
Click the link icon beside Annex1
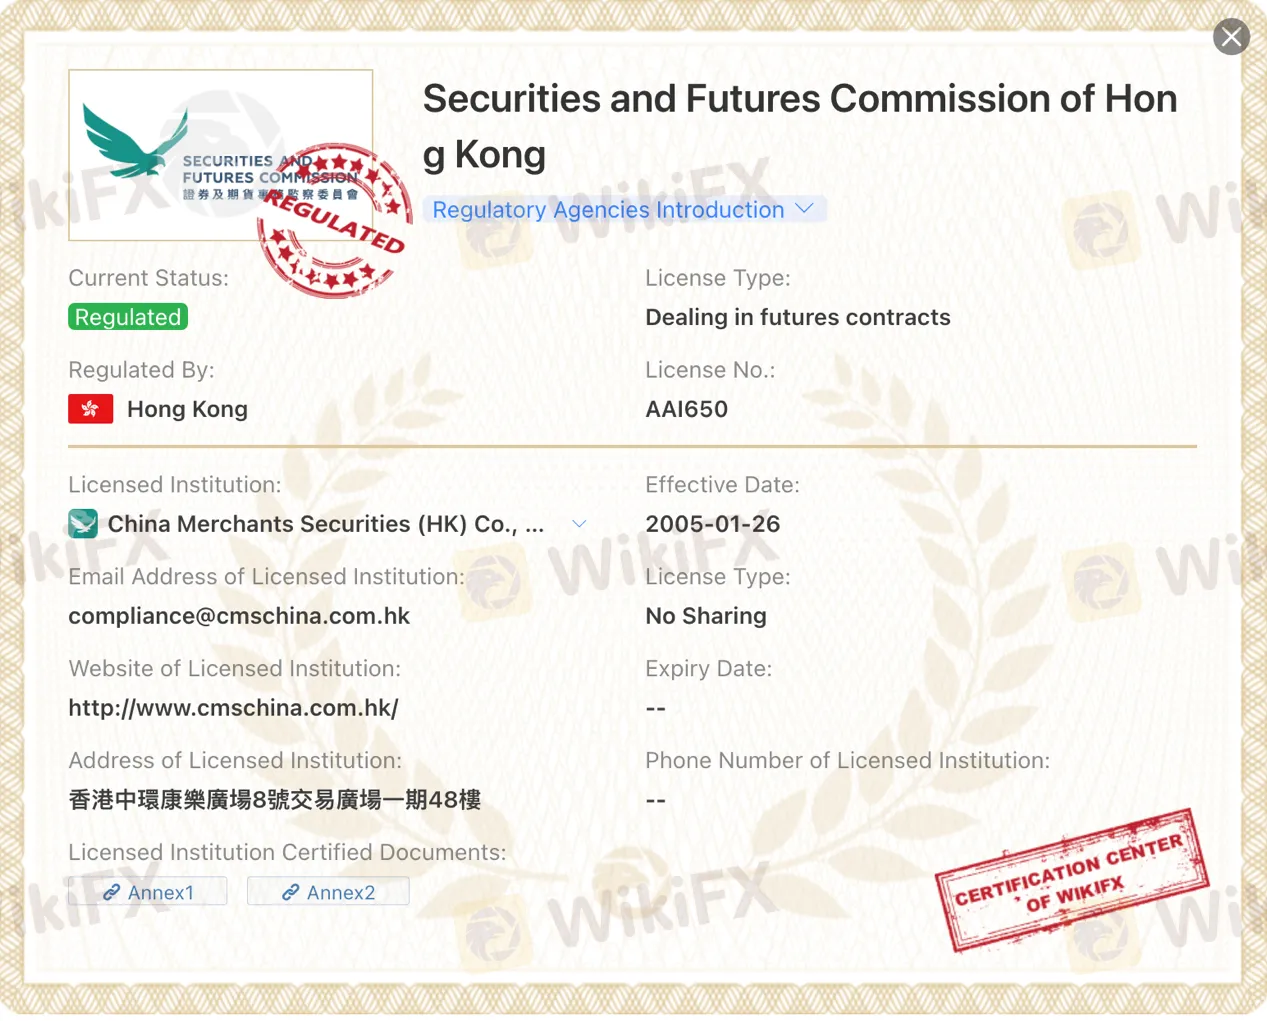(112, 892)
